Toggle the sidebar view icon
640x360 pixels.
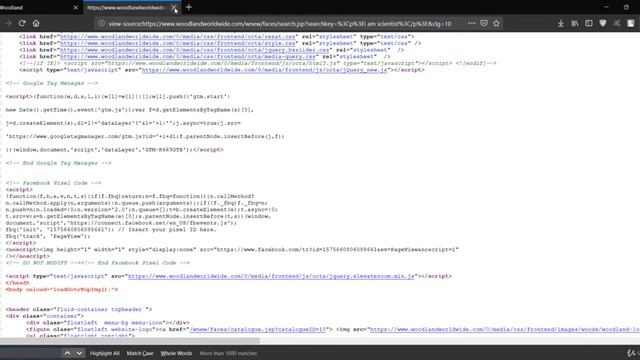tap(589, 24)
